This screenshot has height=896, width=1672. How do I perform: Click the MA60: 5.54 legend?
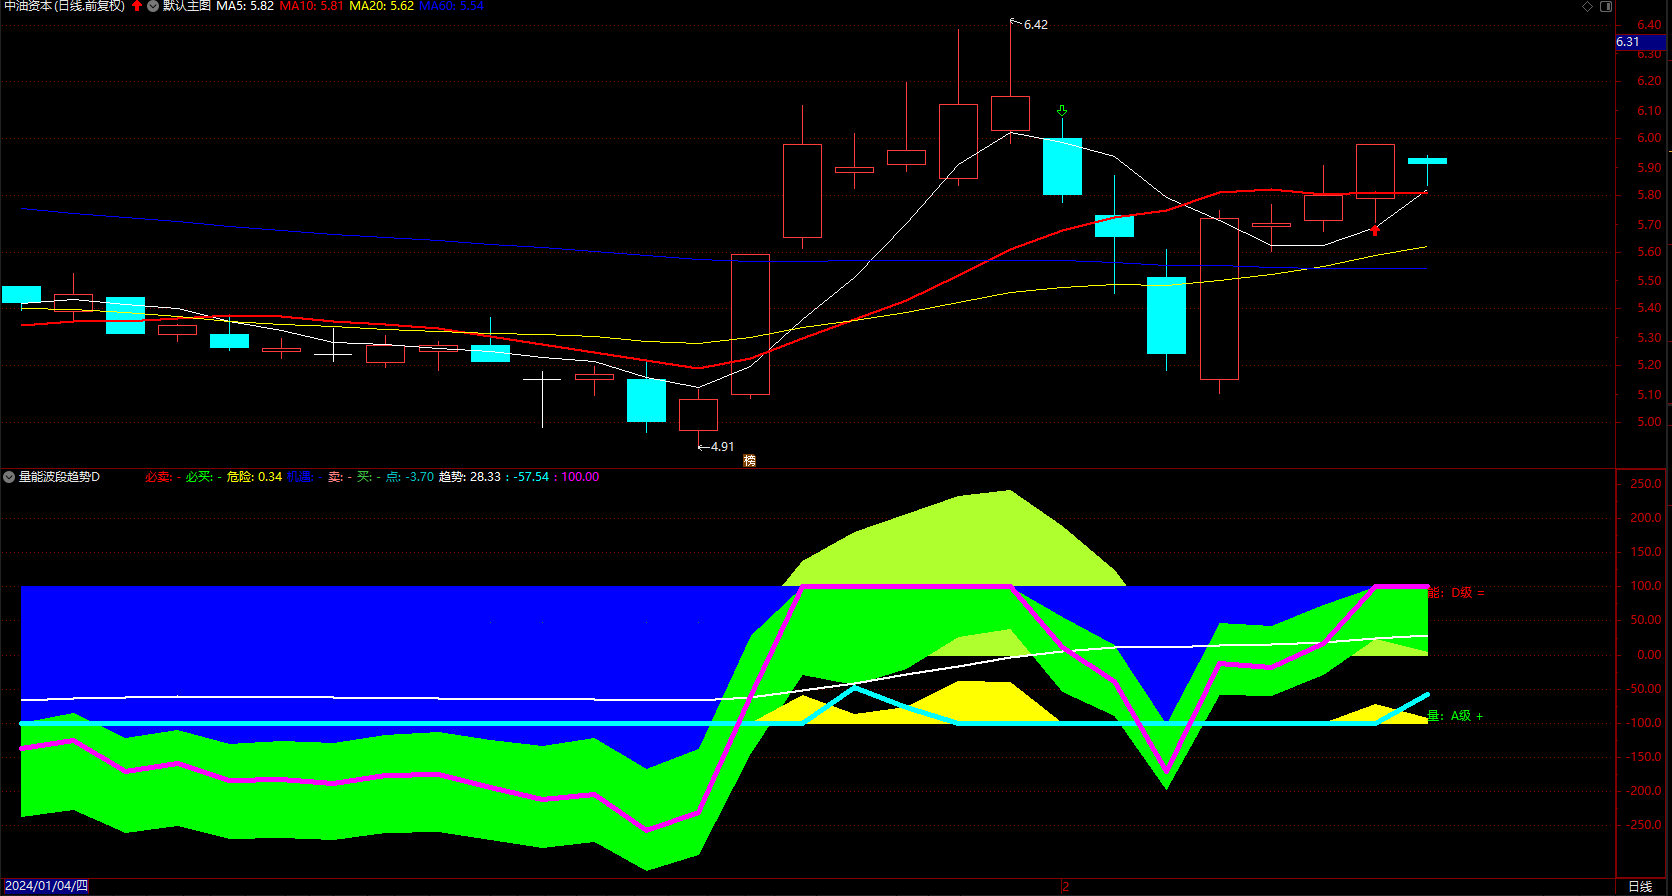coord(451,6)
